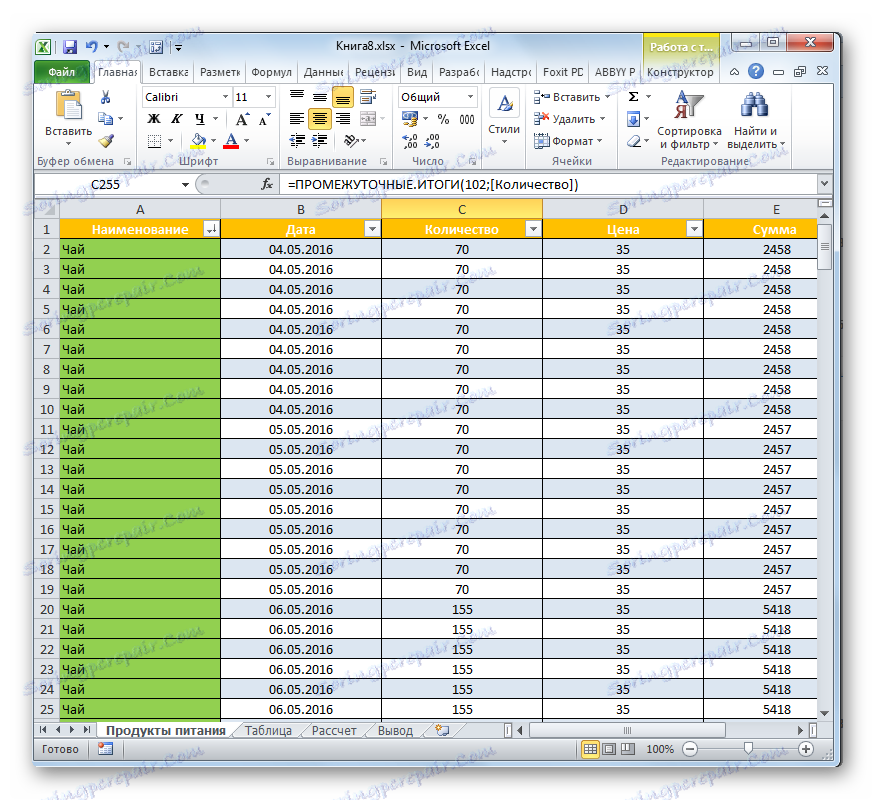Open Excel Help question mark
The image size is (876, 800).
[755, 71]
